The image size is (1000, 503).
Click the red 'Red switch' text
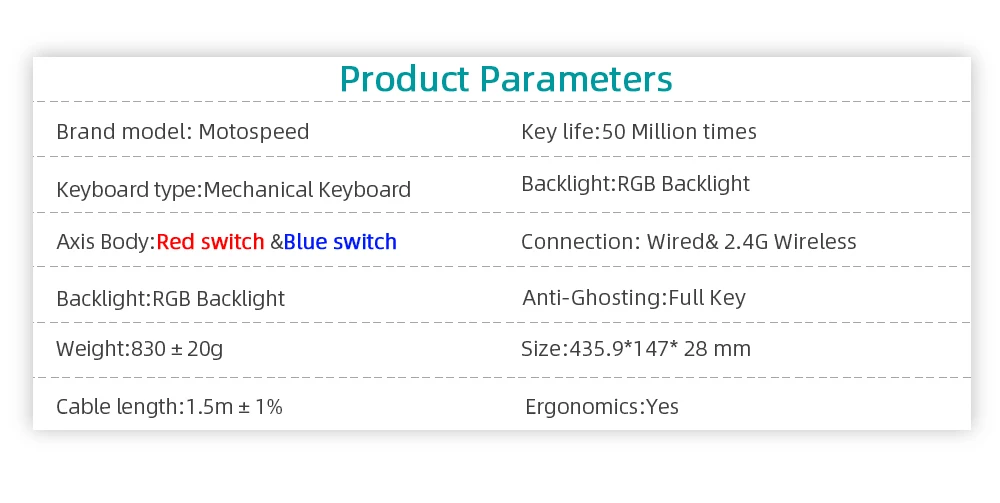(210, 242)
